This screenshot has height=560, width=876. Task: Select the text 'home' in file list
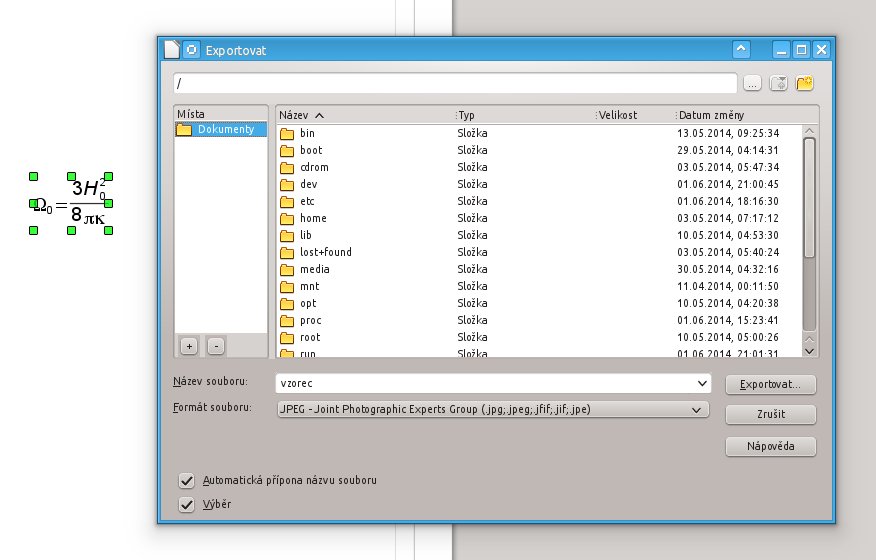pos(313,219)
